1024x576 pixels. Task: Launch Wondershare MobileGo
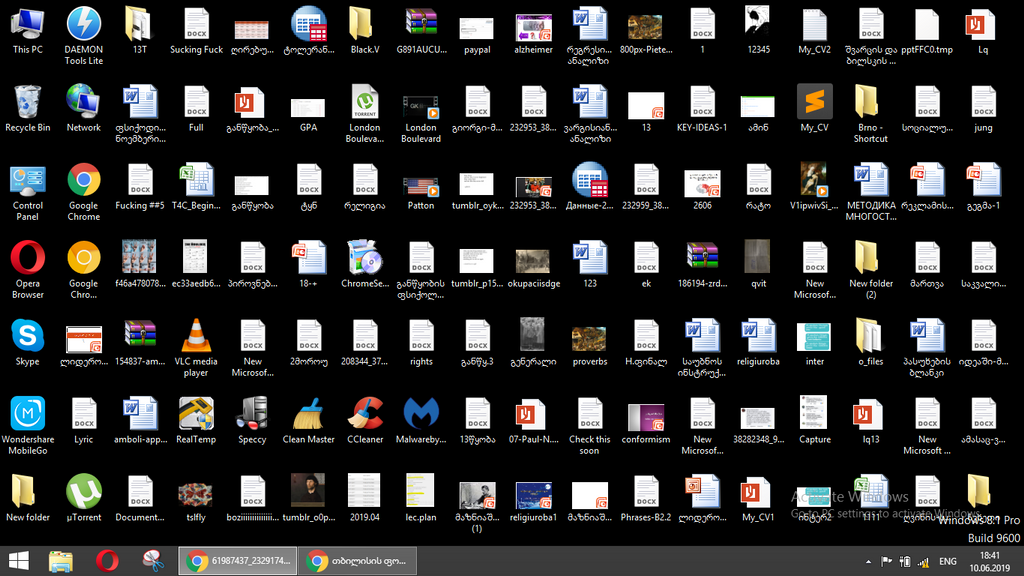(27, 426)
